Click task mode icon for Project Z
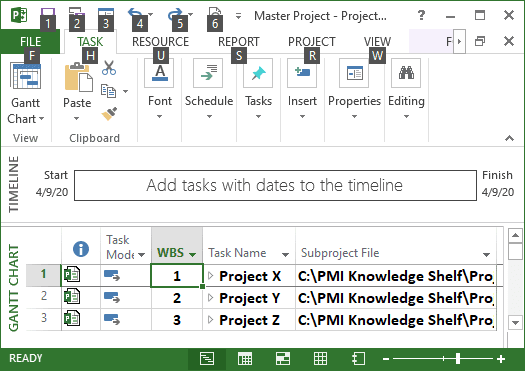This screenshot has height=371, width=525. point(112,319)
